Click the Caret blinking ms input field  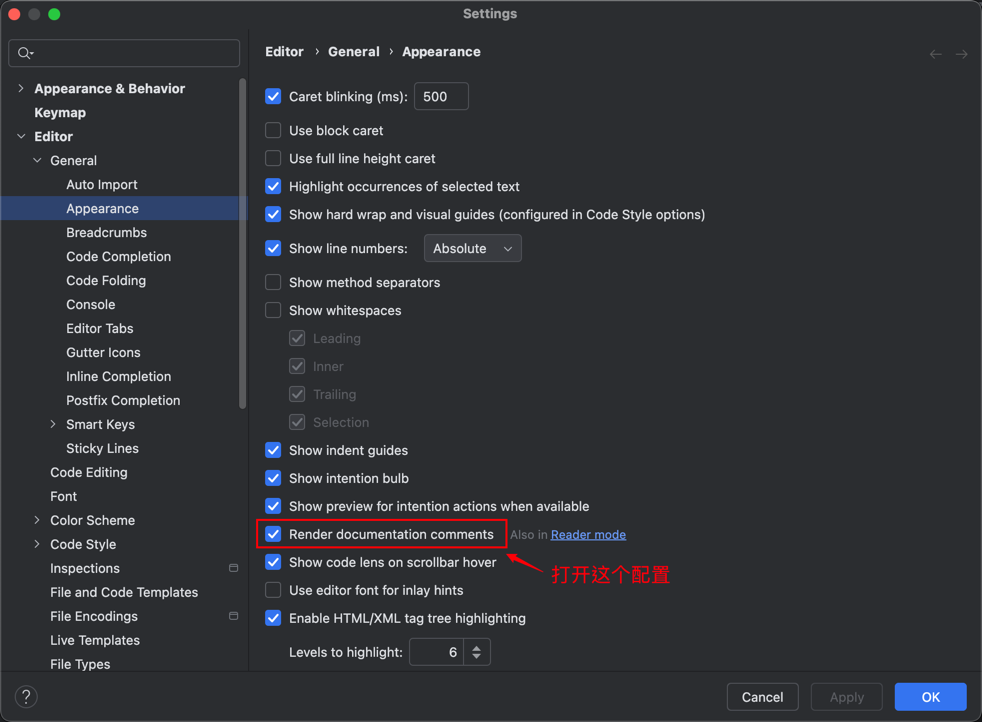[441, 97]
